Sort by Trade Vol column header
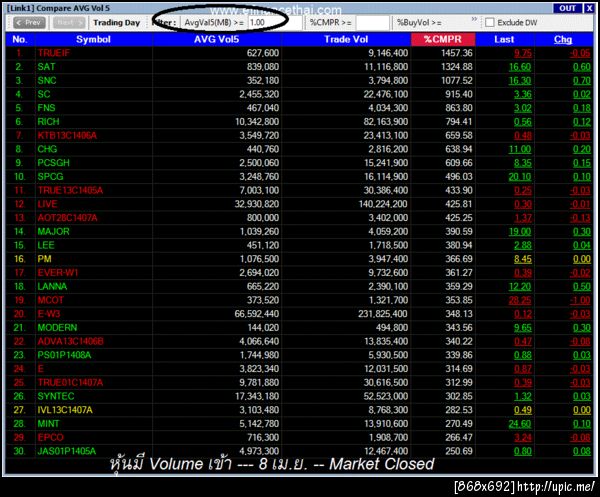Image resolution: width=600 pixels, height=497 pixels. 346,39
